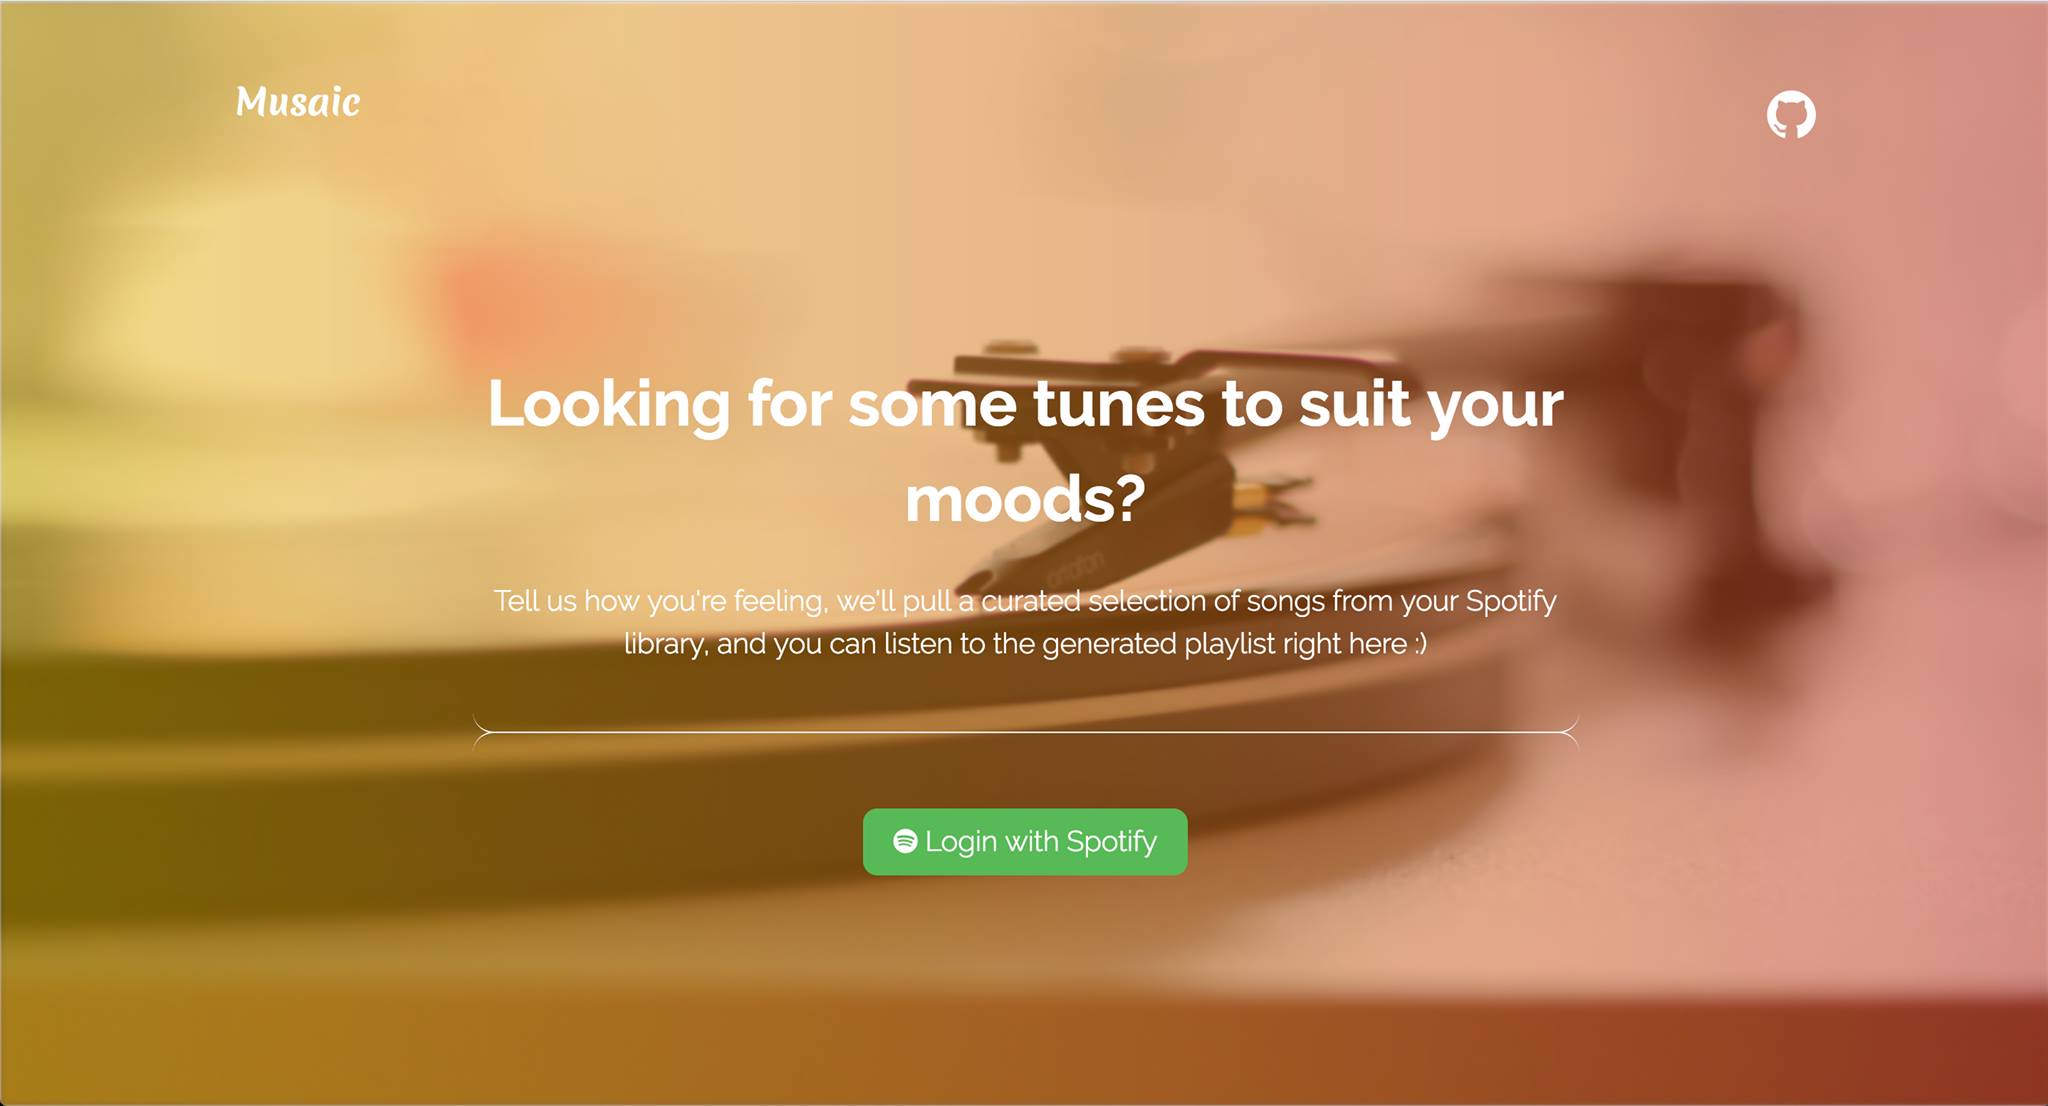Click the smiley ':)' ending the description
Viewport: 2048px width, 1106px height.
1421,643
